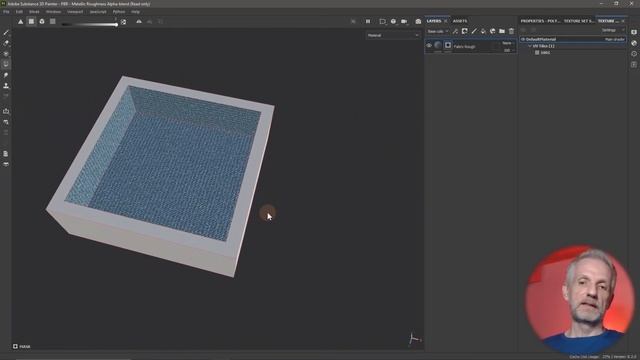This screenshot has width=640, height=360.
Task: Choose UV chunk fill mode
Action: [52, 22]
